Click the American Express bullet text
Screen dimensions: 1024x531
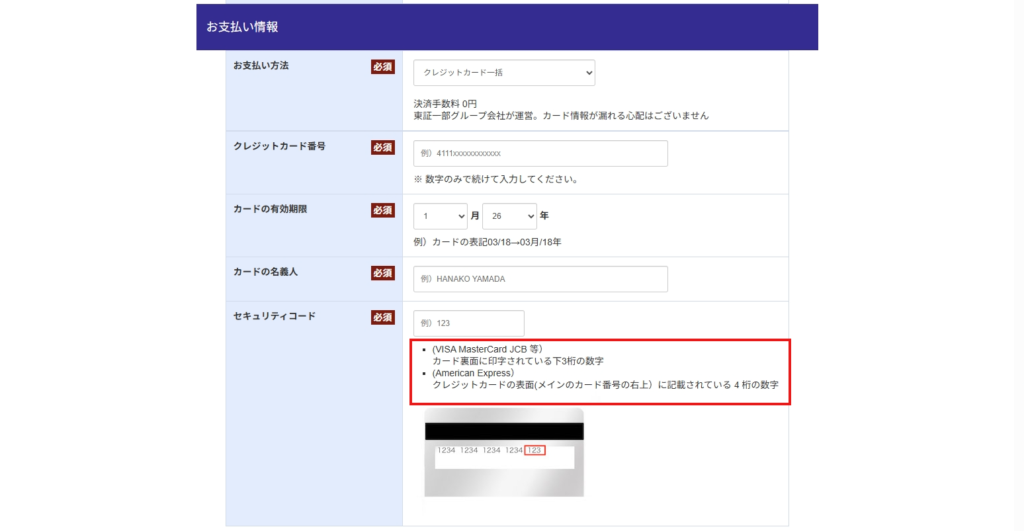[473, 372]
